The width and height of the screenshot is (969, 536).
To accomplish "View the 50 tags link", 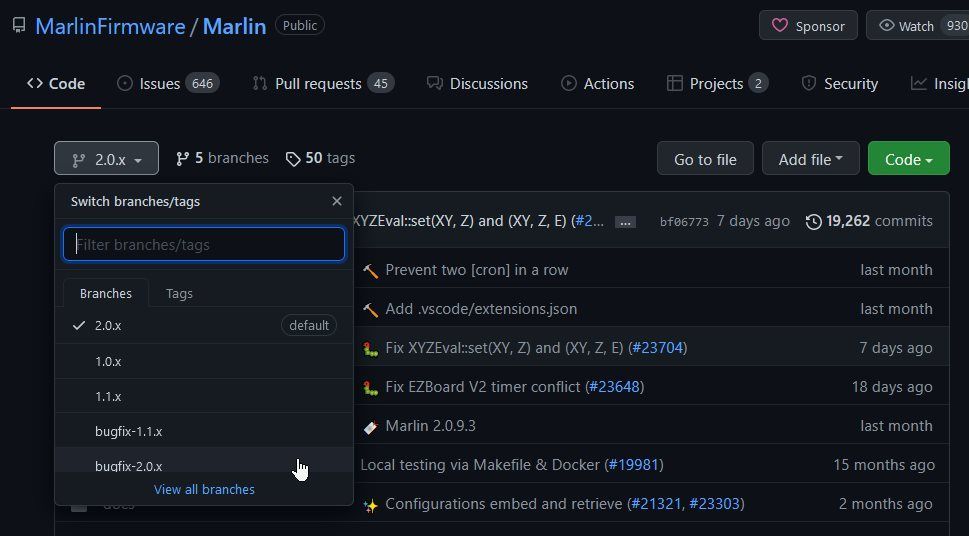I will [x=320, y=158].
